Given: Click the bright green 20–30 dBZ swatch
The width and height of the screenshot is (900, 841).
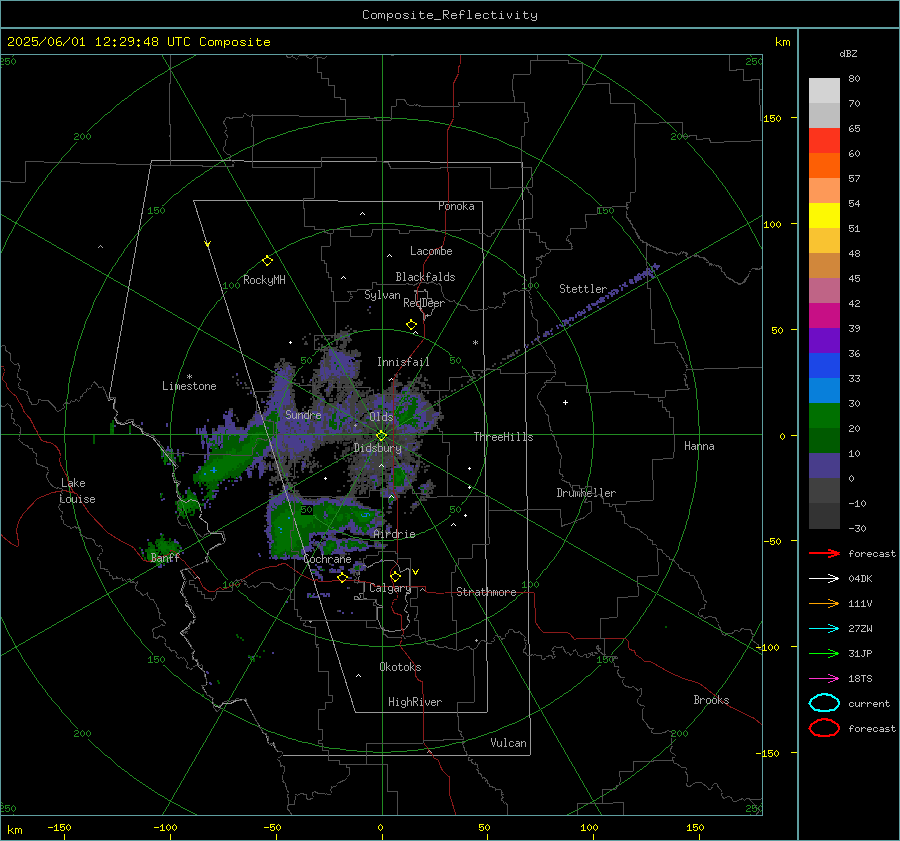Looking at the screenshot, I should pyautogui.click(x=824, y=415).
